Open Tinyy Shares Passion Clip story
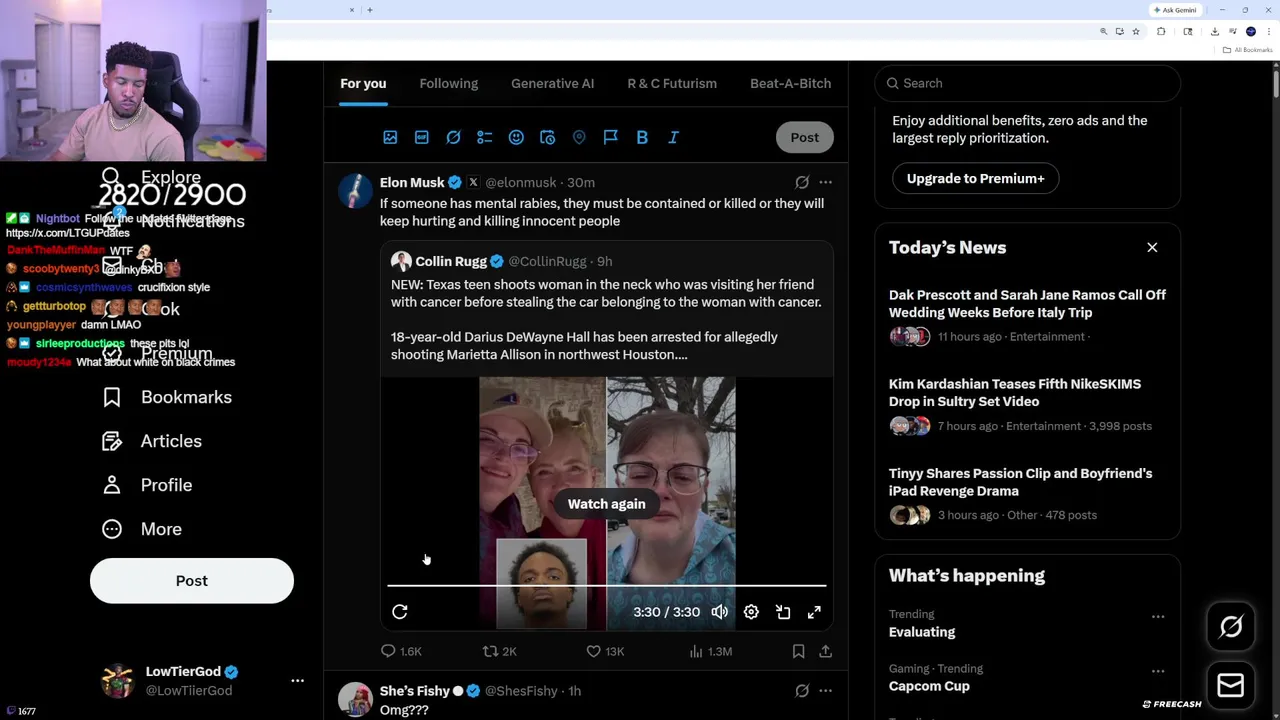This screenshot has height=720, width=1280. [1027, 494]
